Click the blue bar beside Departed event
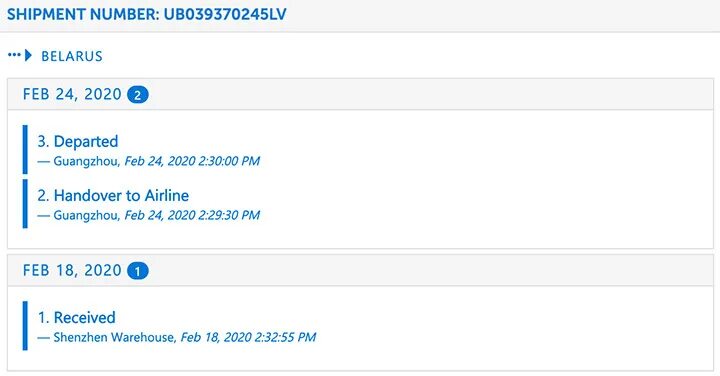The width and height of the screenshot is (720, 376). 25,150
